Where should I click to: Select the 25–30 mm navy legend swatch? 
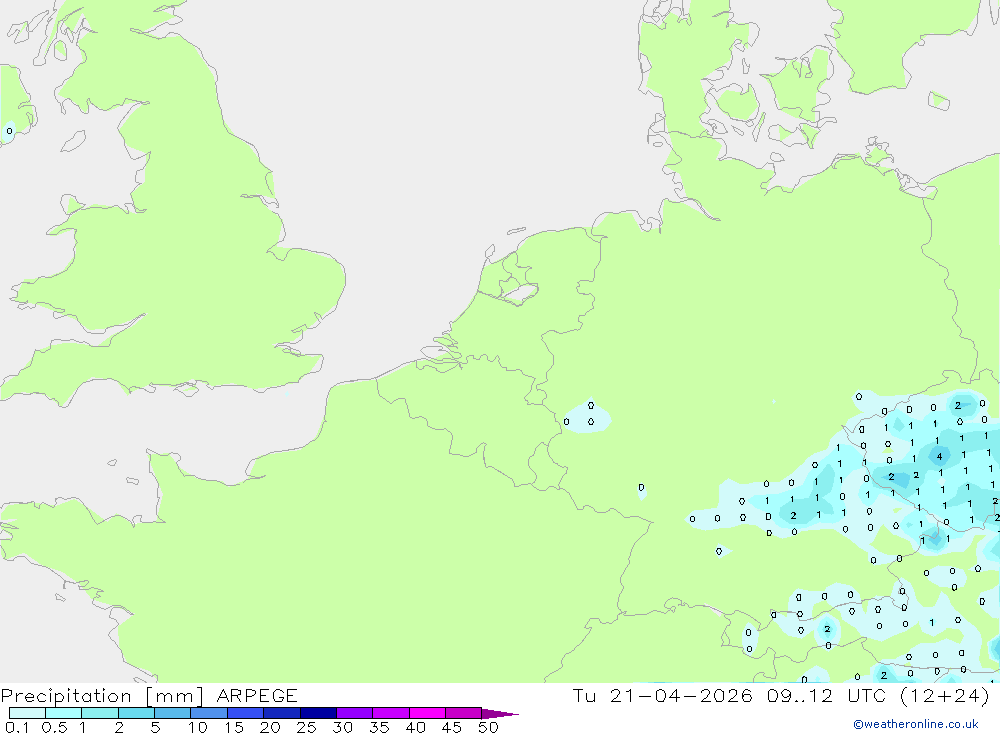pyautogui.click(x=318, y=713)
